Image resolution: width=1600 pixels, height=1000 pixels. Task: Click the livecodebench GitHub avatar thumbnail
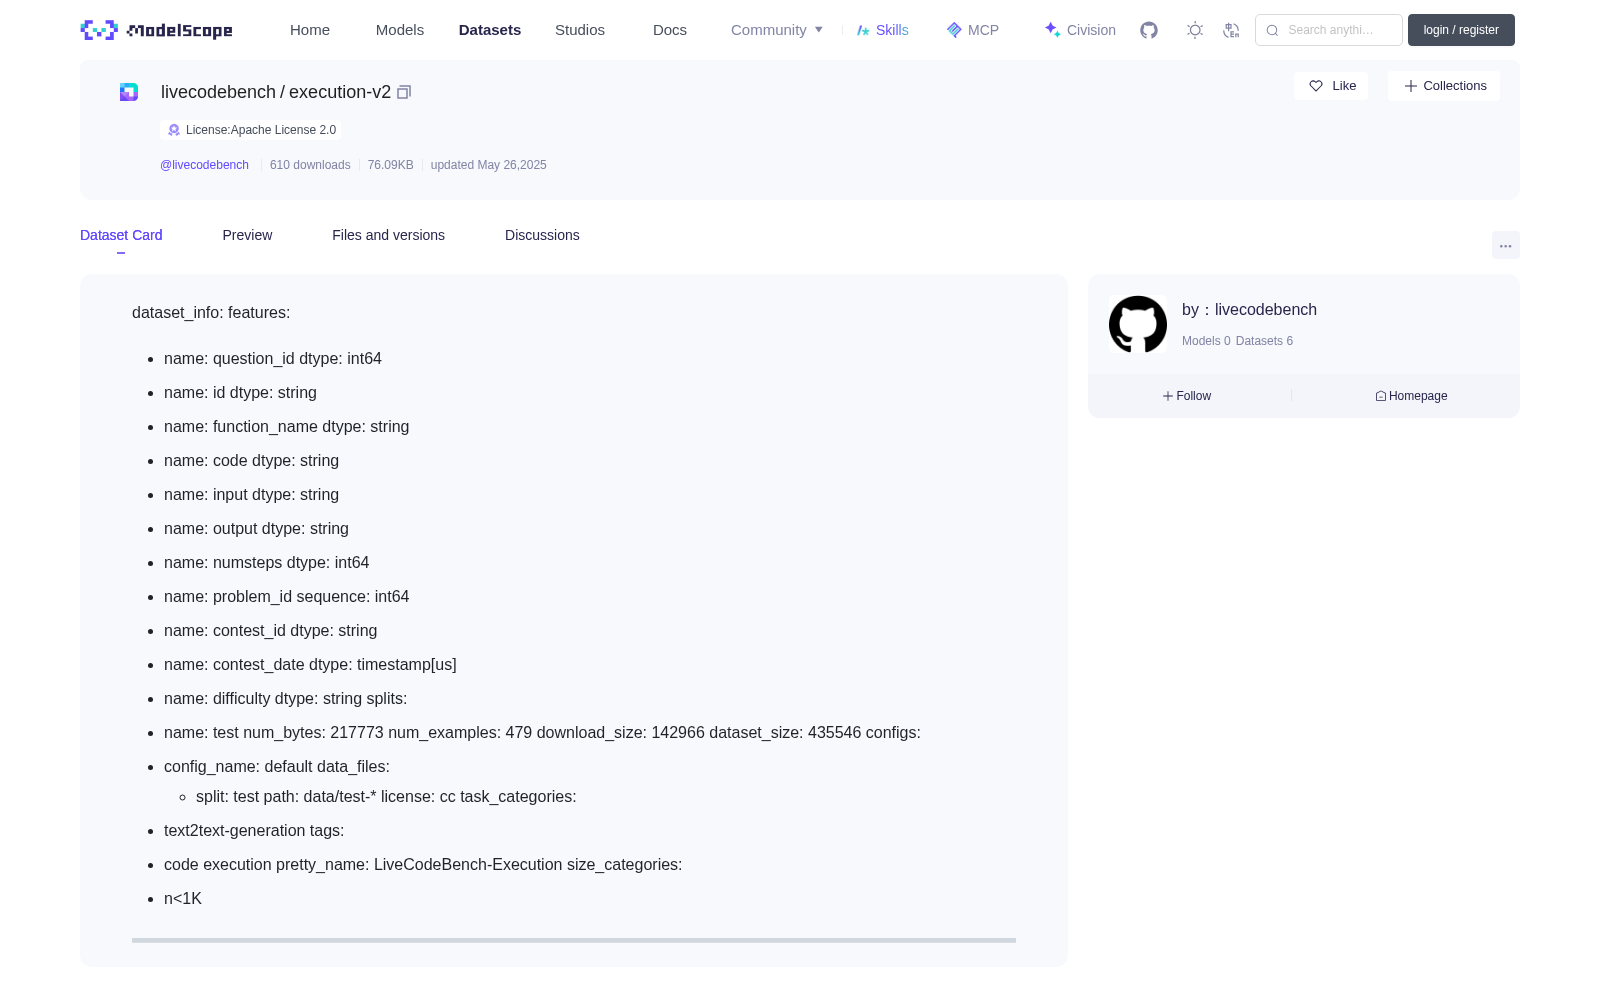point(1138,324)
